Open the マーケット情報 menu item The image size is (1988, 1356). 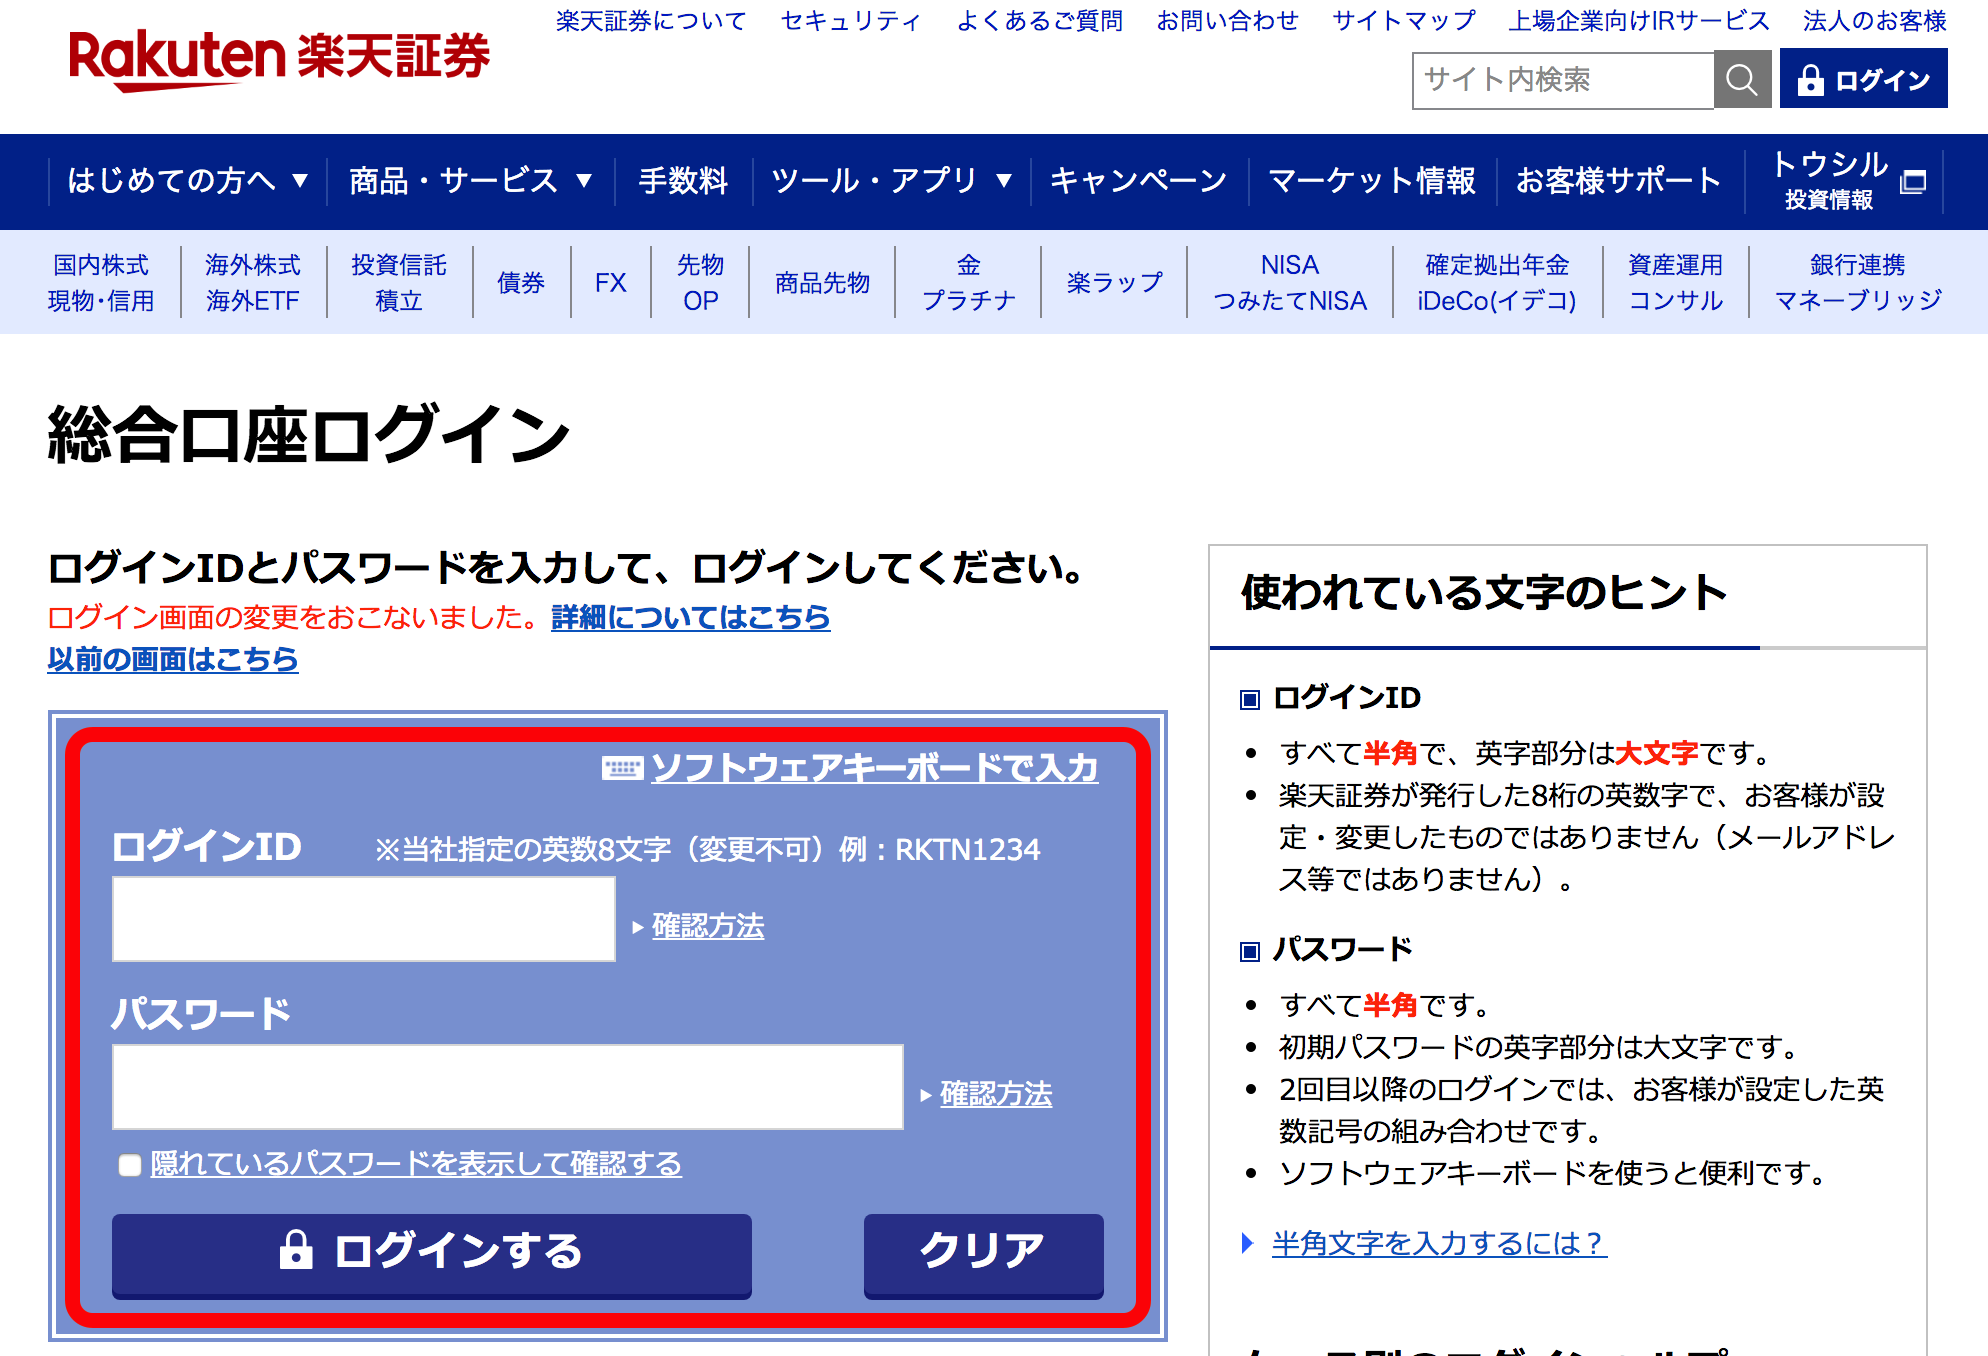point(1372,181)
